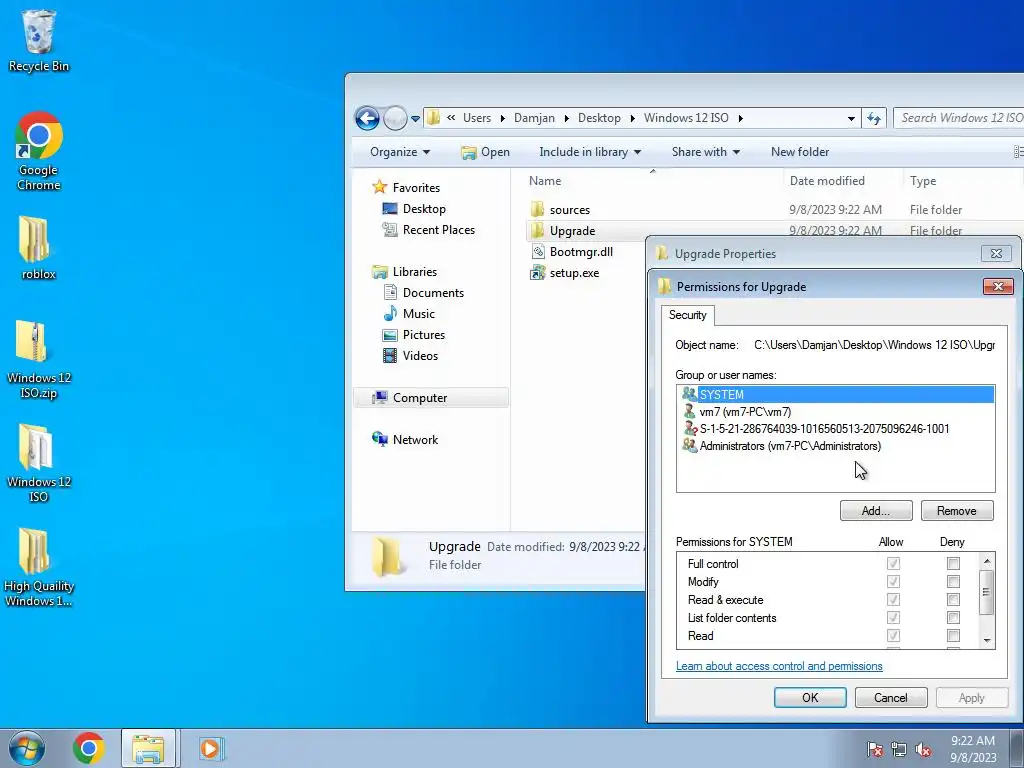Open the address bar previous locations dropdown
The height and width of the screenshot is (768, 1024).
(x=851, y=118)
